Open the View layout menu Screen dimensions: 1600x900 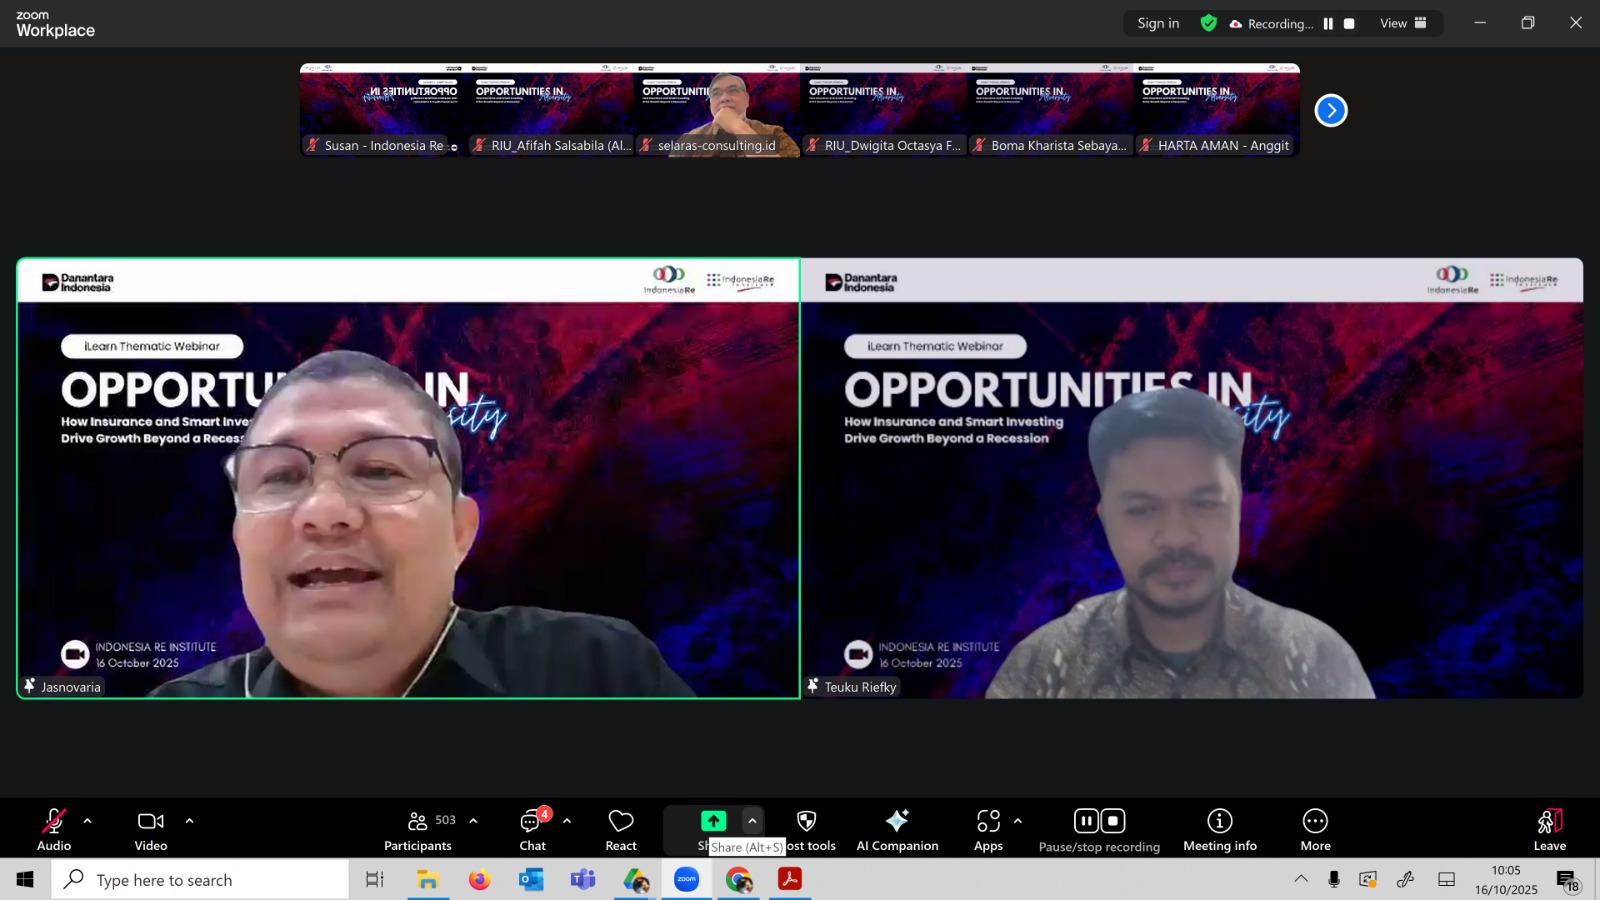1403,24
